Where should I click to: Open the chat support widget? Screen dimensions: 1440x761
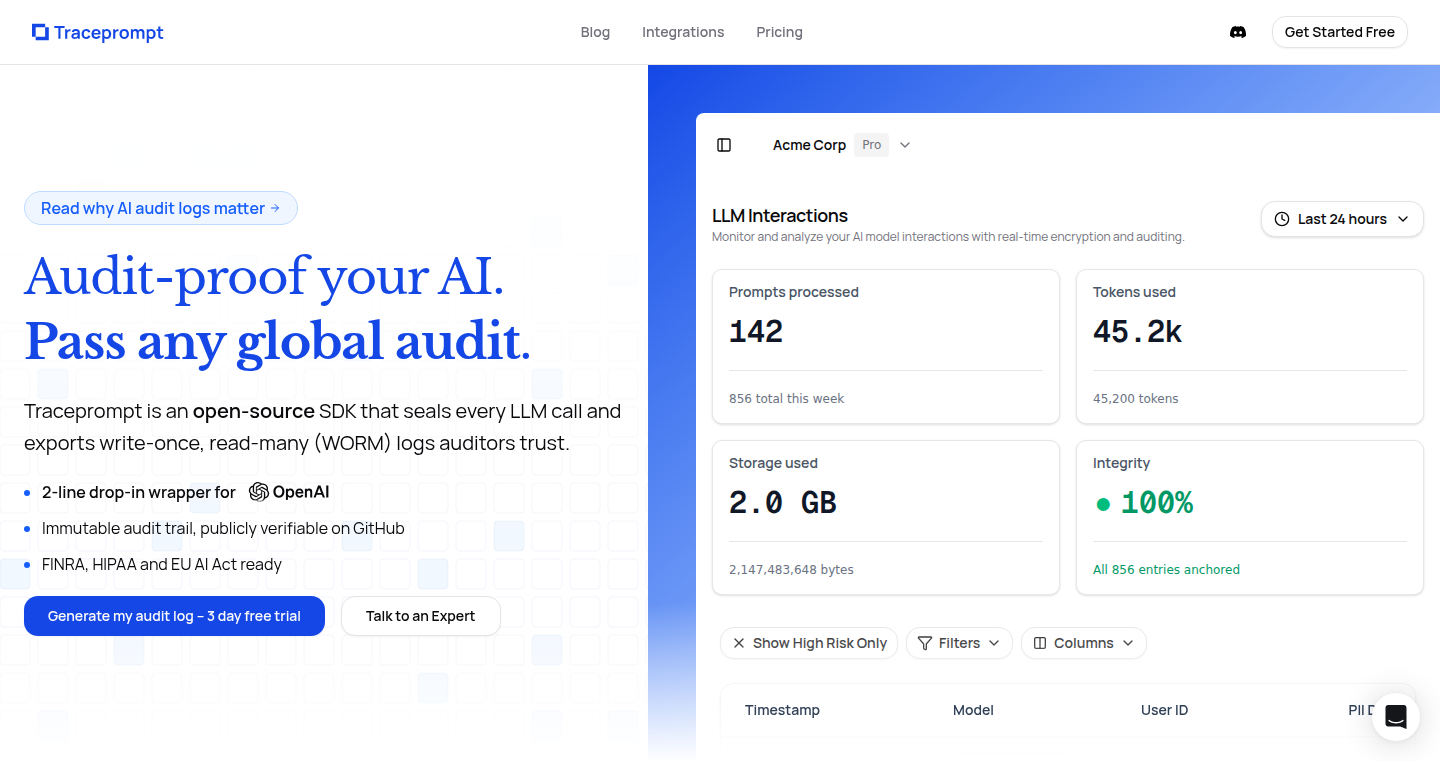tap(1396, 717)
